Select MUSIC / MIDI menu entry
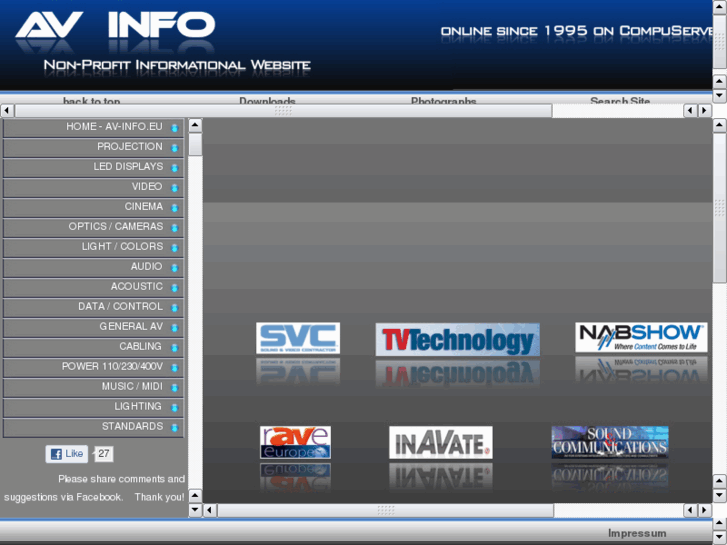This screenshot has height=545, width=727. [x=93, y=387]
